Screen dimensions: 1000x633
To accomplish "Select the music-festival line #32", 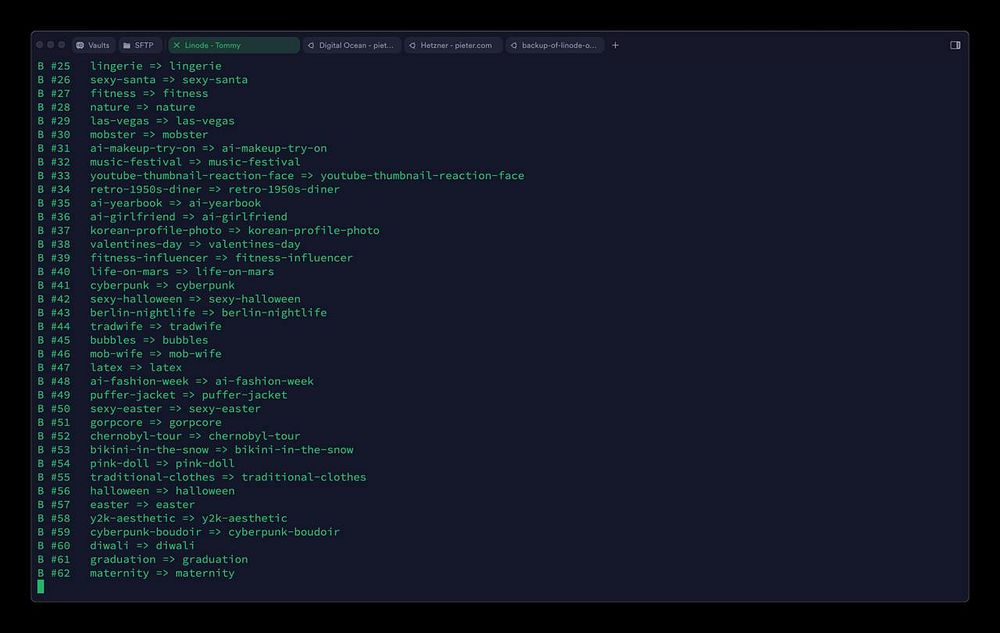I will [x=168, y=162].
